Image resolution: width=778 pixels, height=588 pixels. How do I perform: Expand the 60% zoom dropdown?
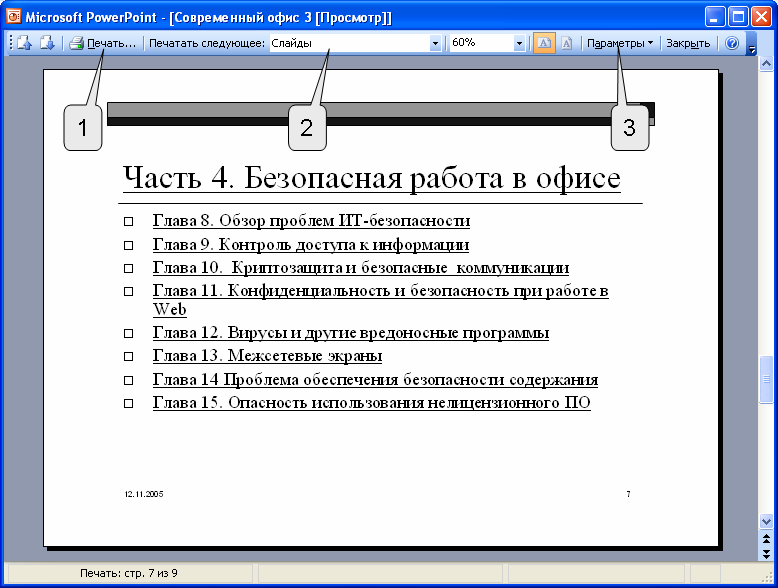point(519,43)
